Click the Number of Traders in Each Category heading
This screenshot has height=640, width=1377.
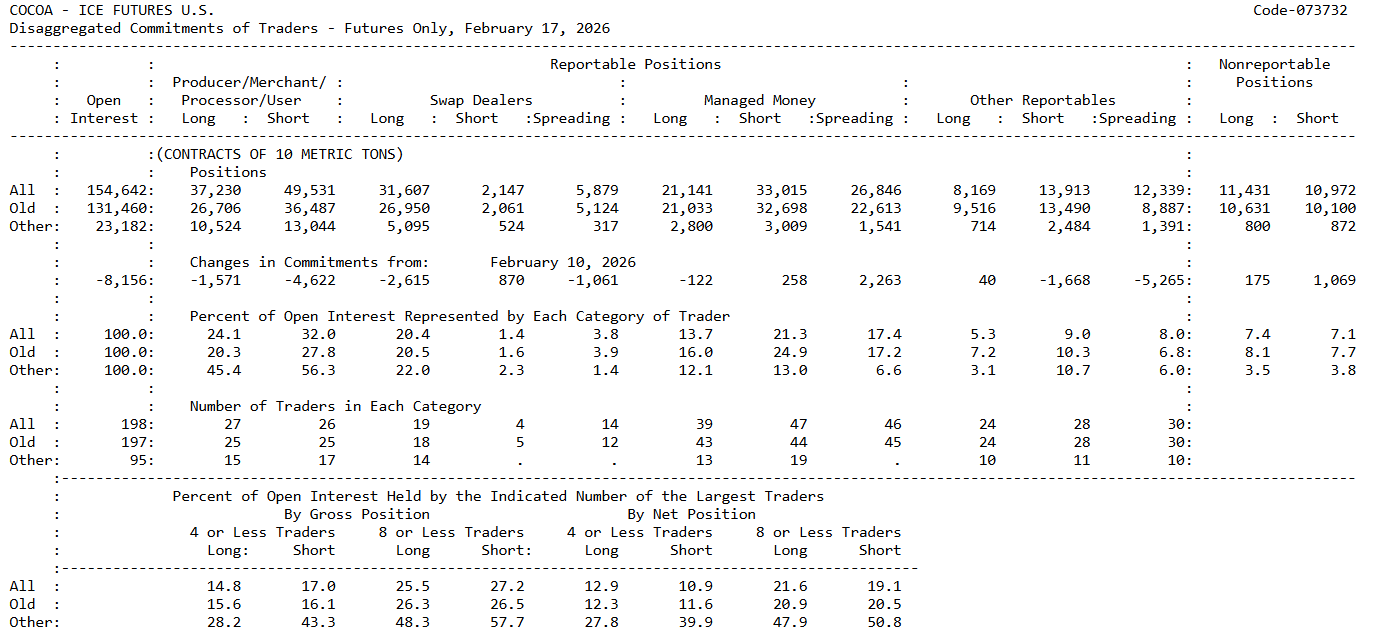point(335,406)
